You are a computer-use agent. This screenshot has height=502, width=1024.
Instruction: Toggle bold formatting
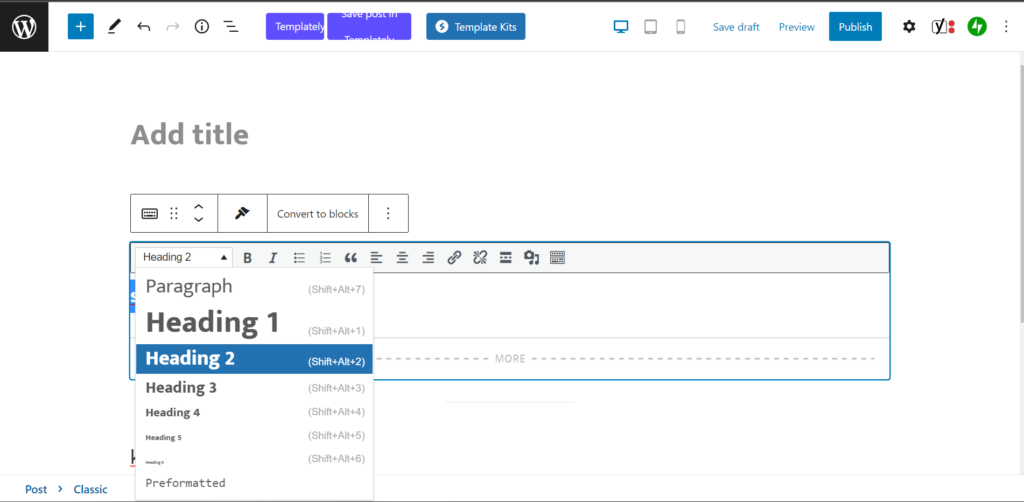click(x=248, y=258)
